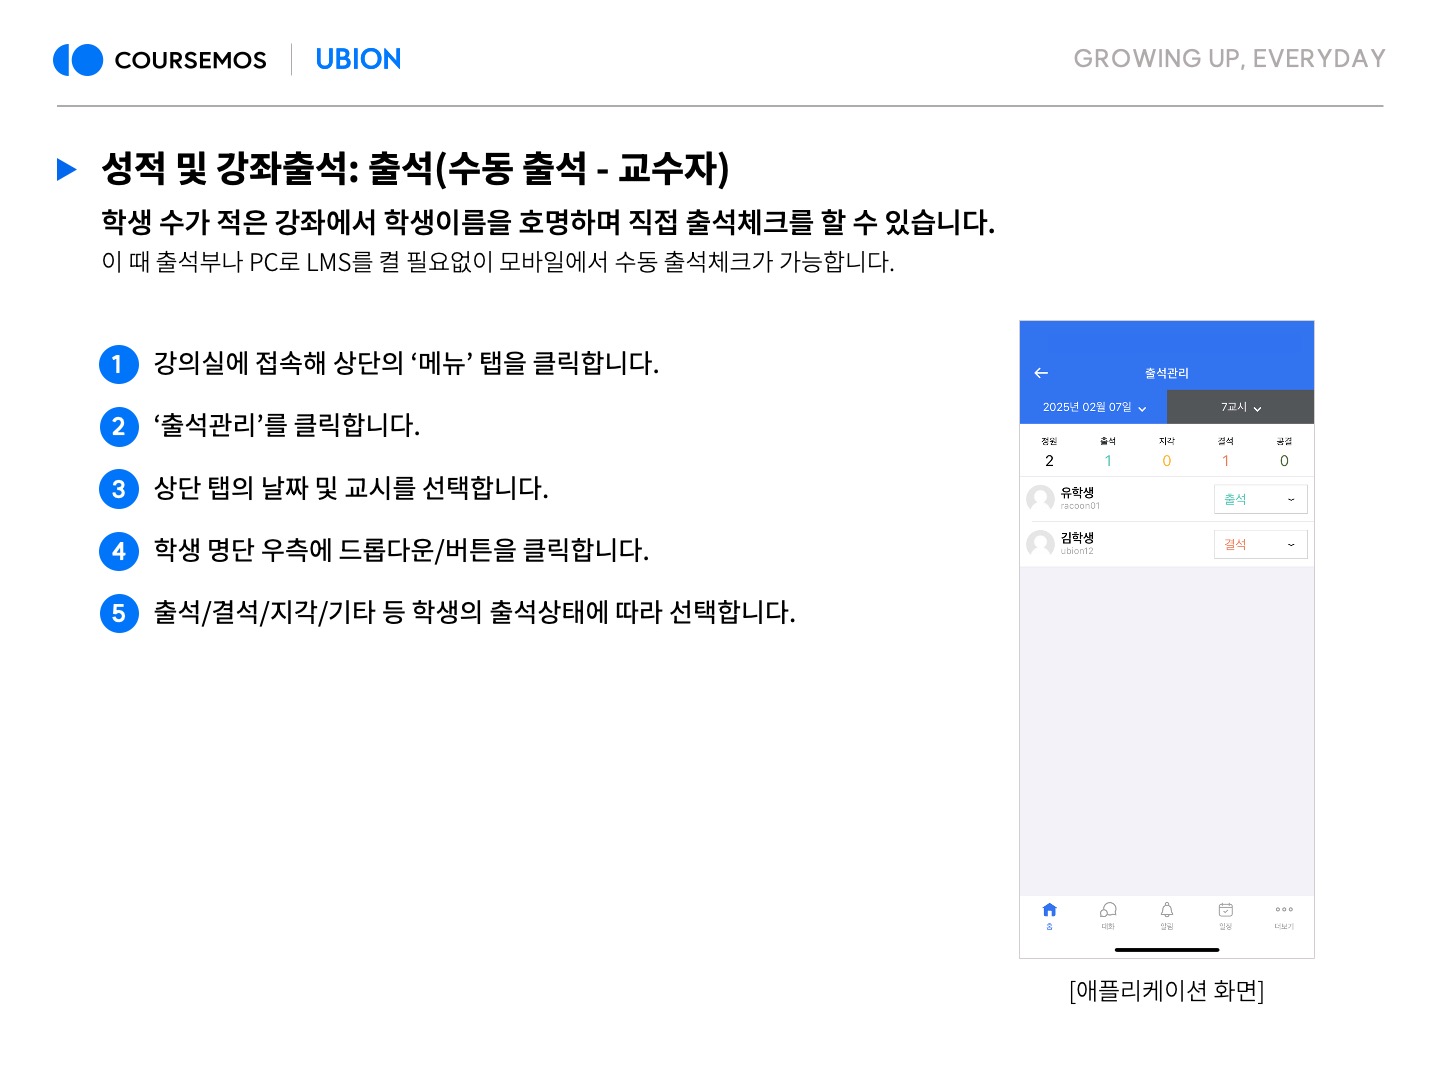Tap the 더보기 three-dots icon

click(x=1284, y=911)
